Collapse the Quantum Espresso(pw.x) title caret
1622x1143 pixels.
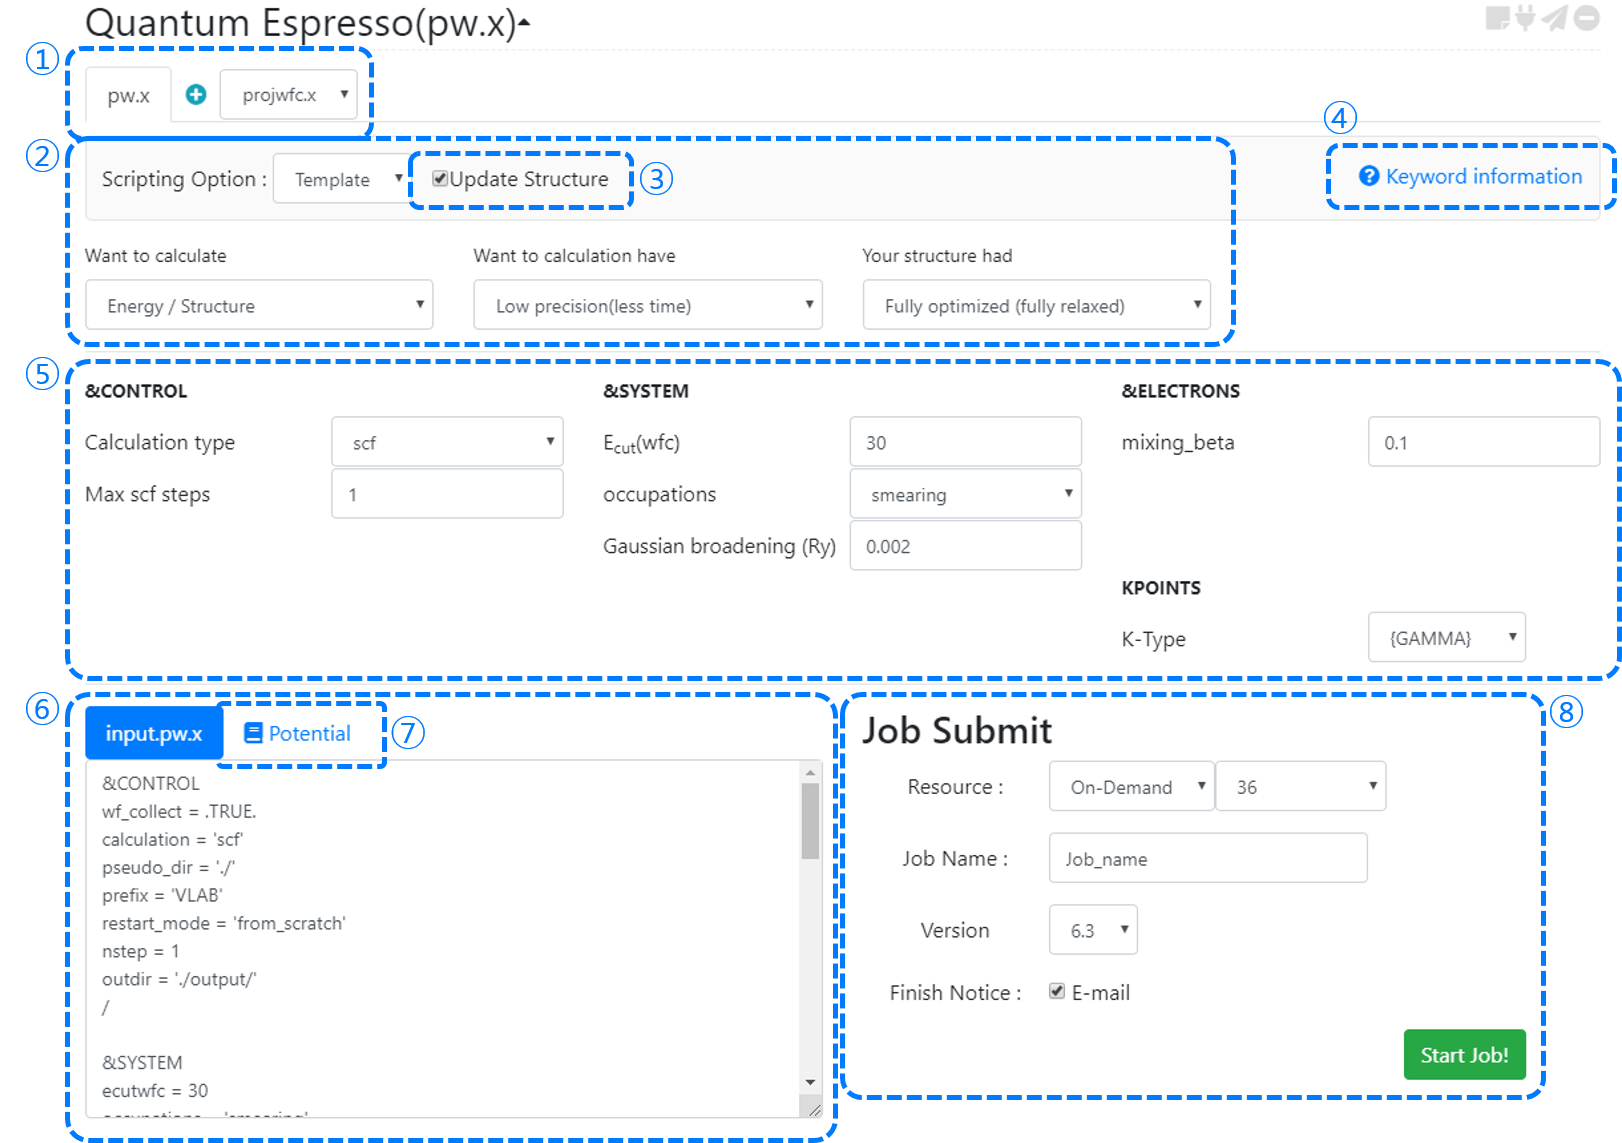[x=524, y=22]
